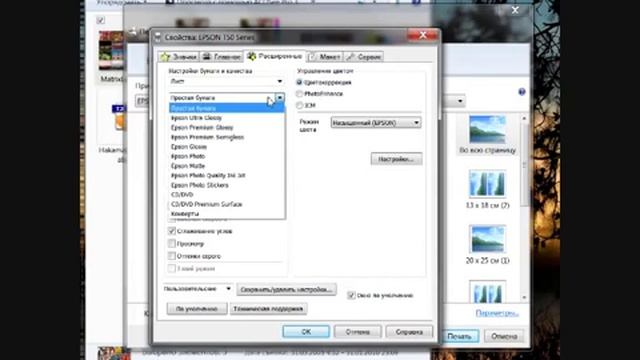Click the Настройки... button
Screen dimensions: 640x360
coord(396,159)
